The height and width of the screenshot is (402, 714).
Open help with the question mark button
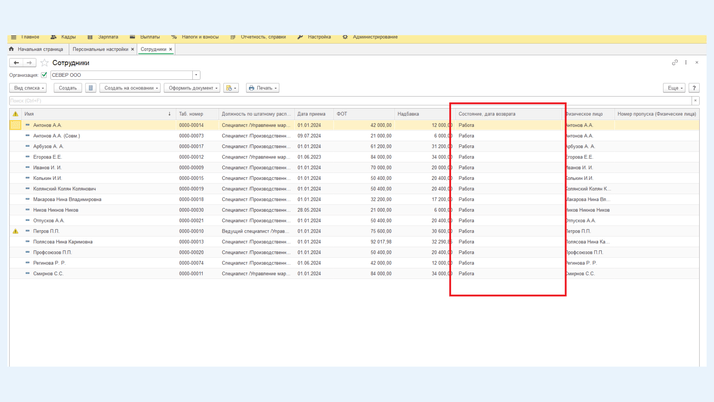694,88
